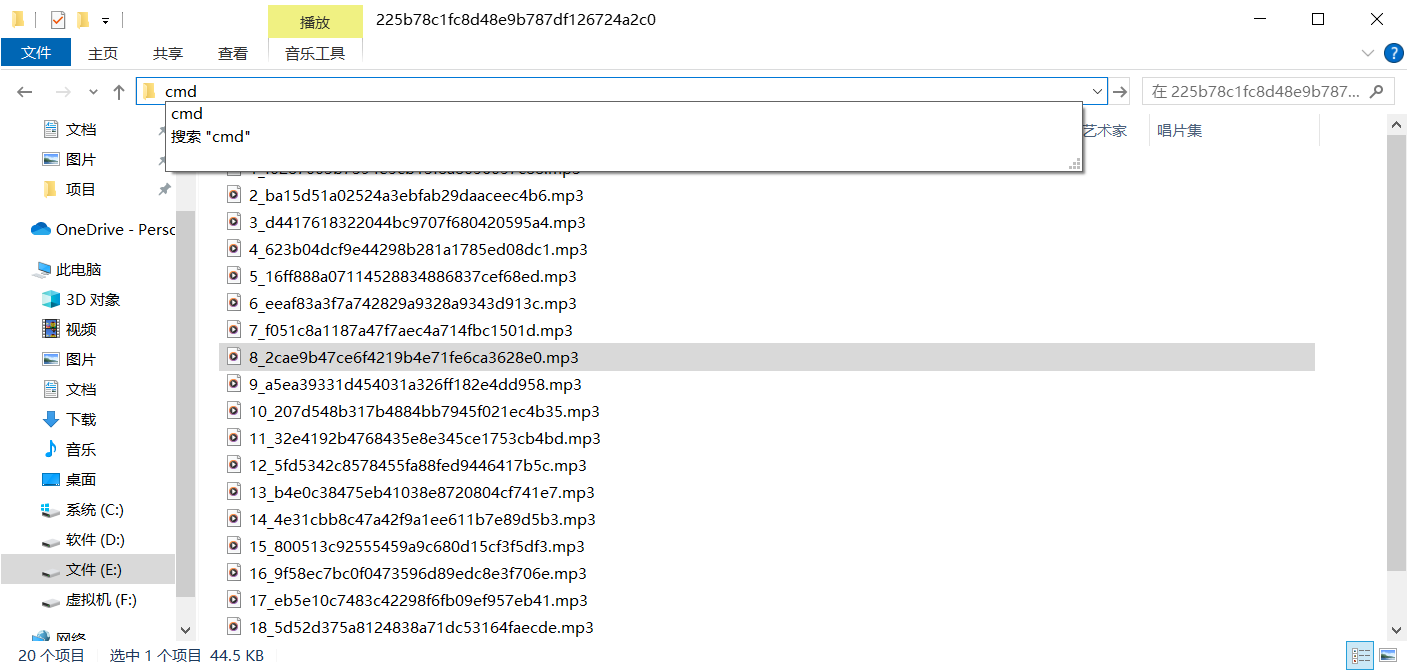The height and width of the screenshot is (671, 1408).
Task: Open the address bar history dropdown
Action: click(1097, 91)
